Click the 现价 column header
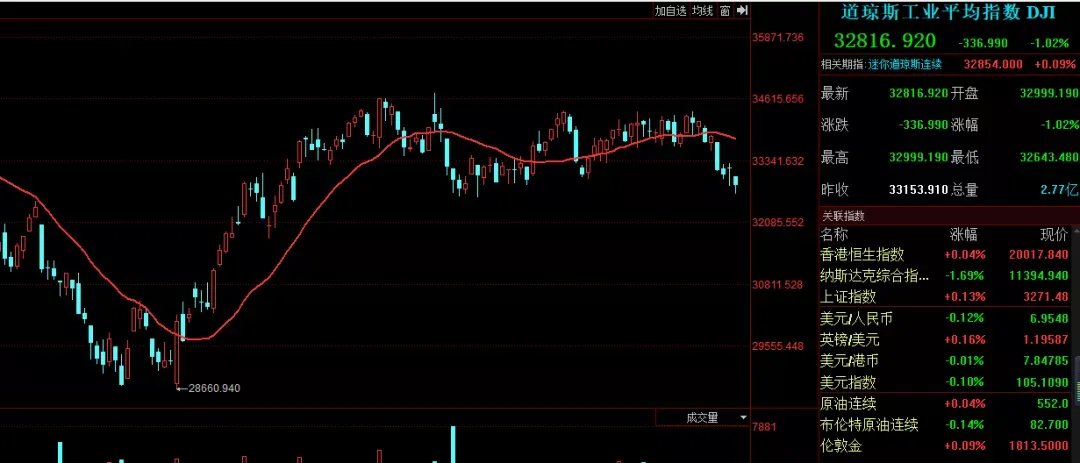 coord(1054,234)
